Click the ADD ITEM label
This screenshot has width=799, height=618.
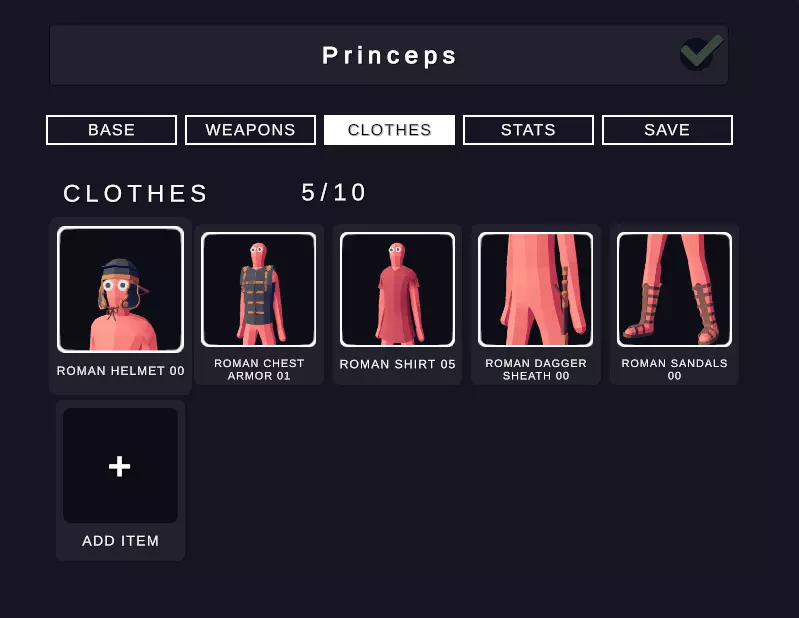coord(121,541)
